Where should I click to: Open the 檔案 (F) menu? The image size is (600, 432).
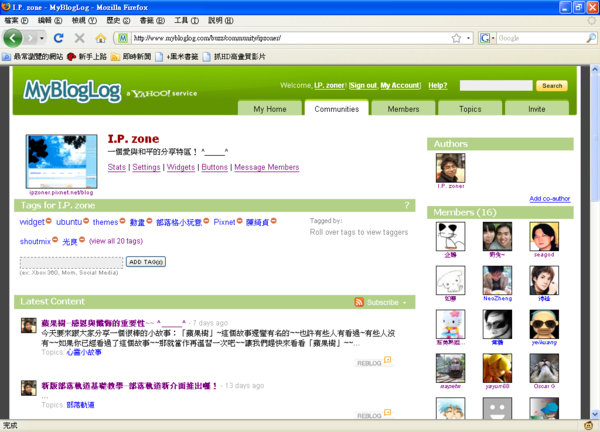pyautogui.click(x=16, y=21)
